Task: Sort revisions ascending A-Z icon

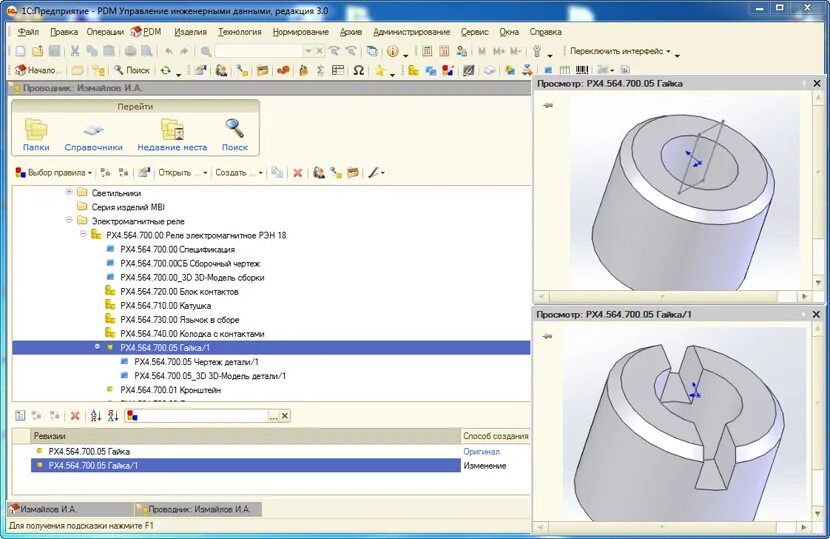Action: coord(96,416)
